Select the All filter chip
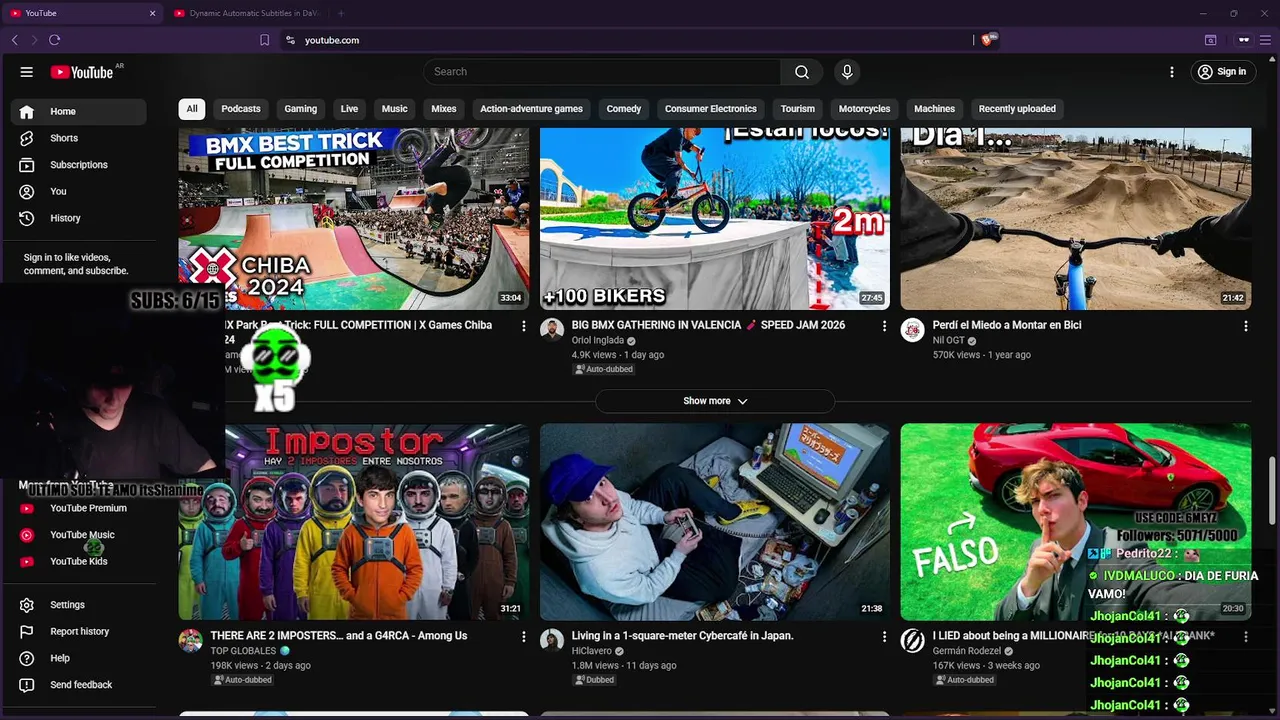The image size is (1280, 720). [192, 109]
